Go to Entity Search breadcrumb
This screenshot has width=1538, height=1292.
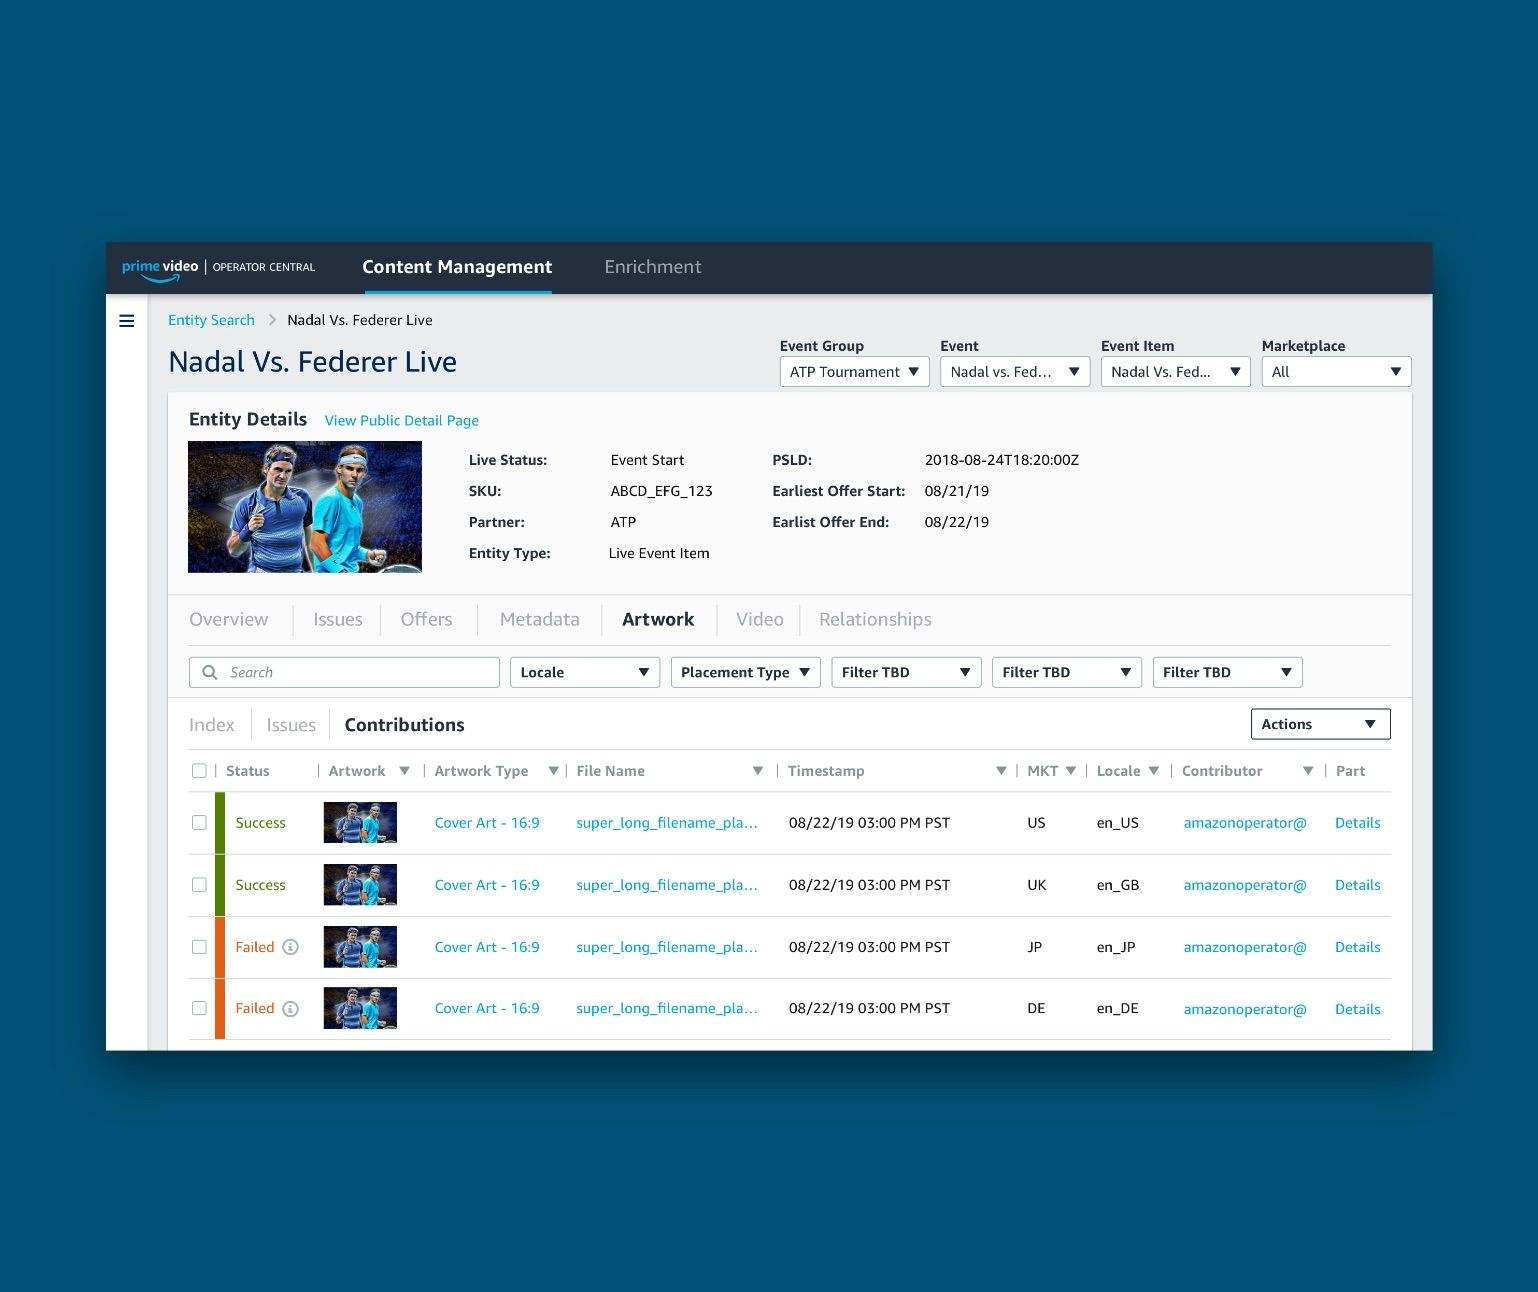[x=211, y=320]
